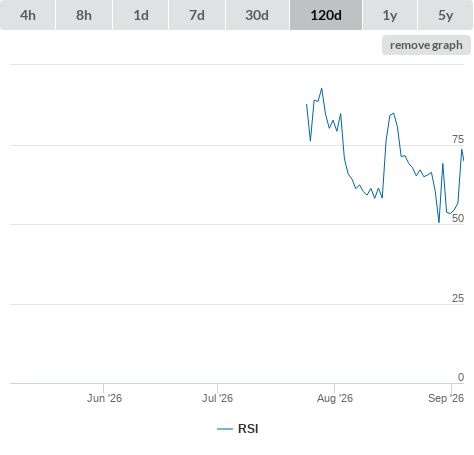This screenshot has width=474, height=455.
Task: Click the blue RSI legend line marker
Action: (225, 429)
